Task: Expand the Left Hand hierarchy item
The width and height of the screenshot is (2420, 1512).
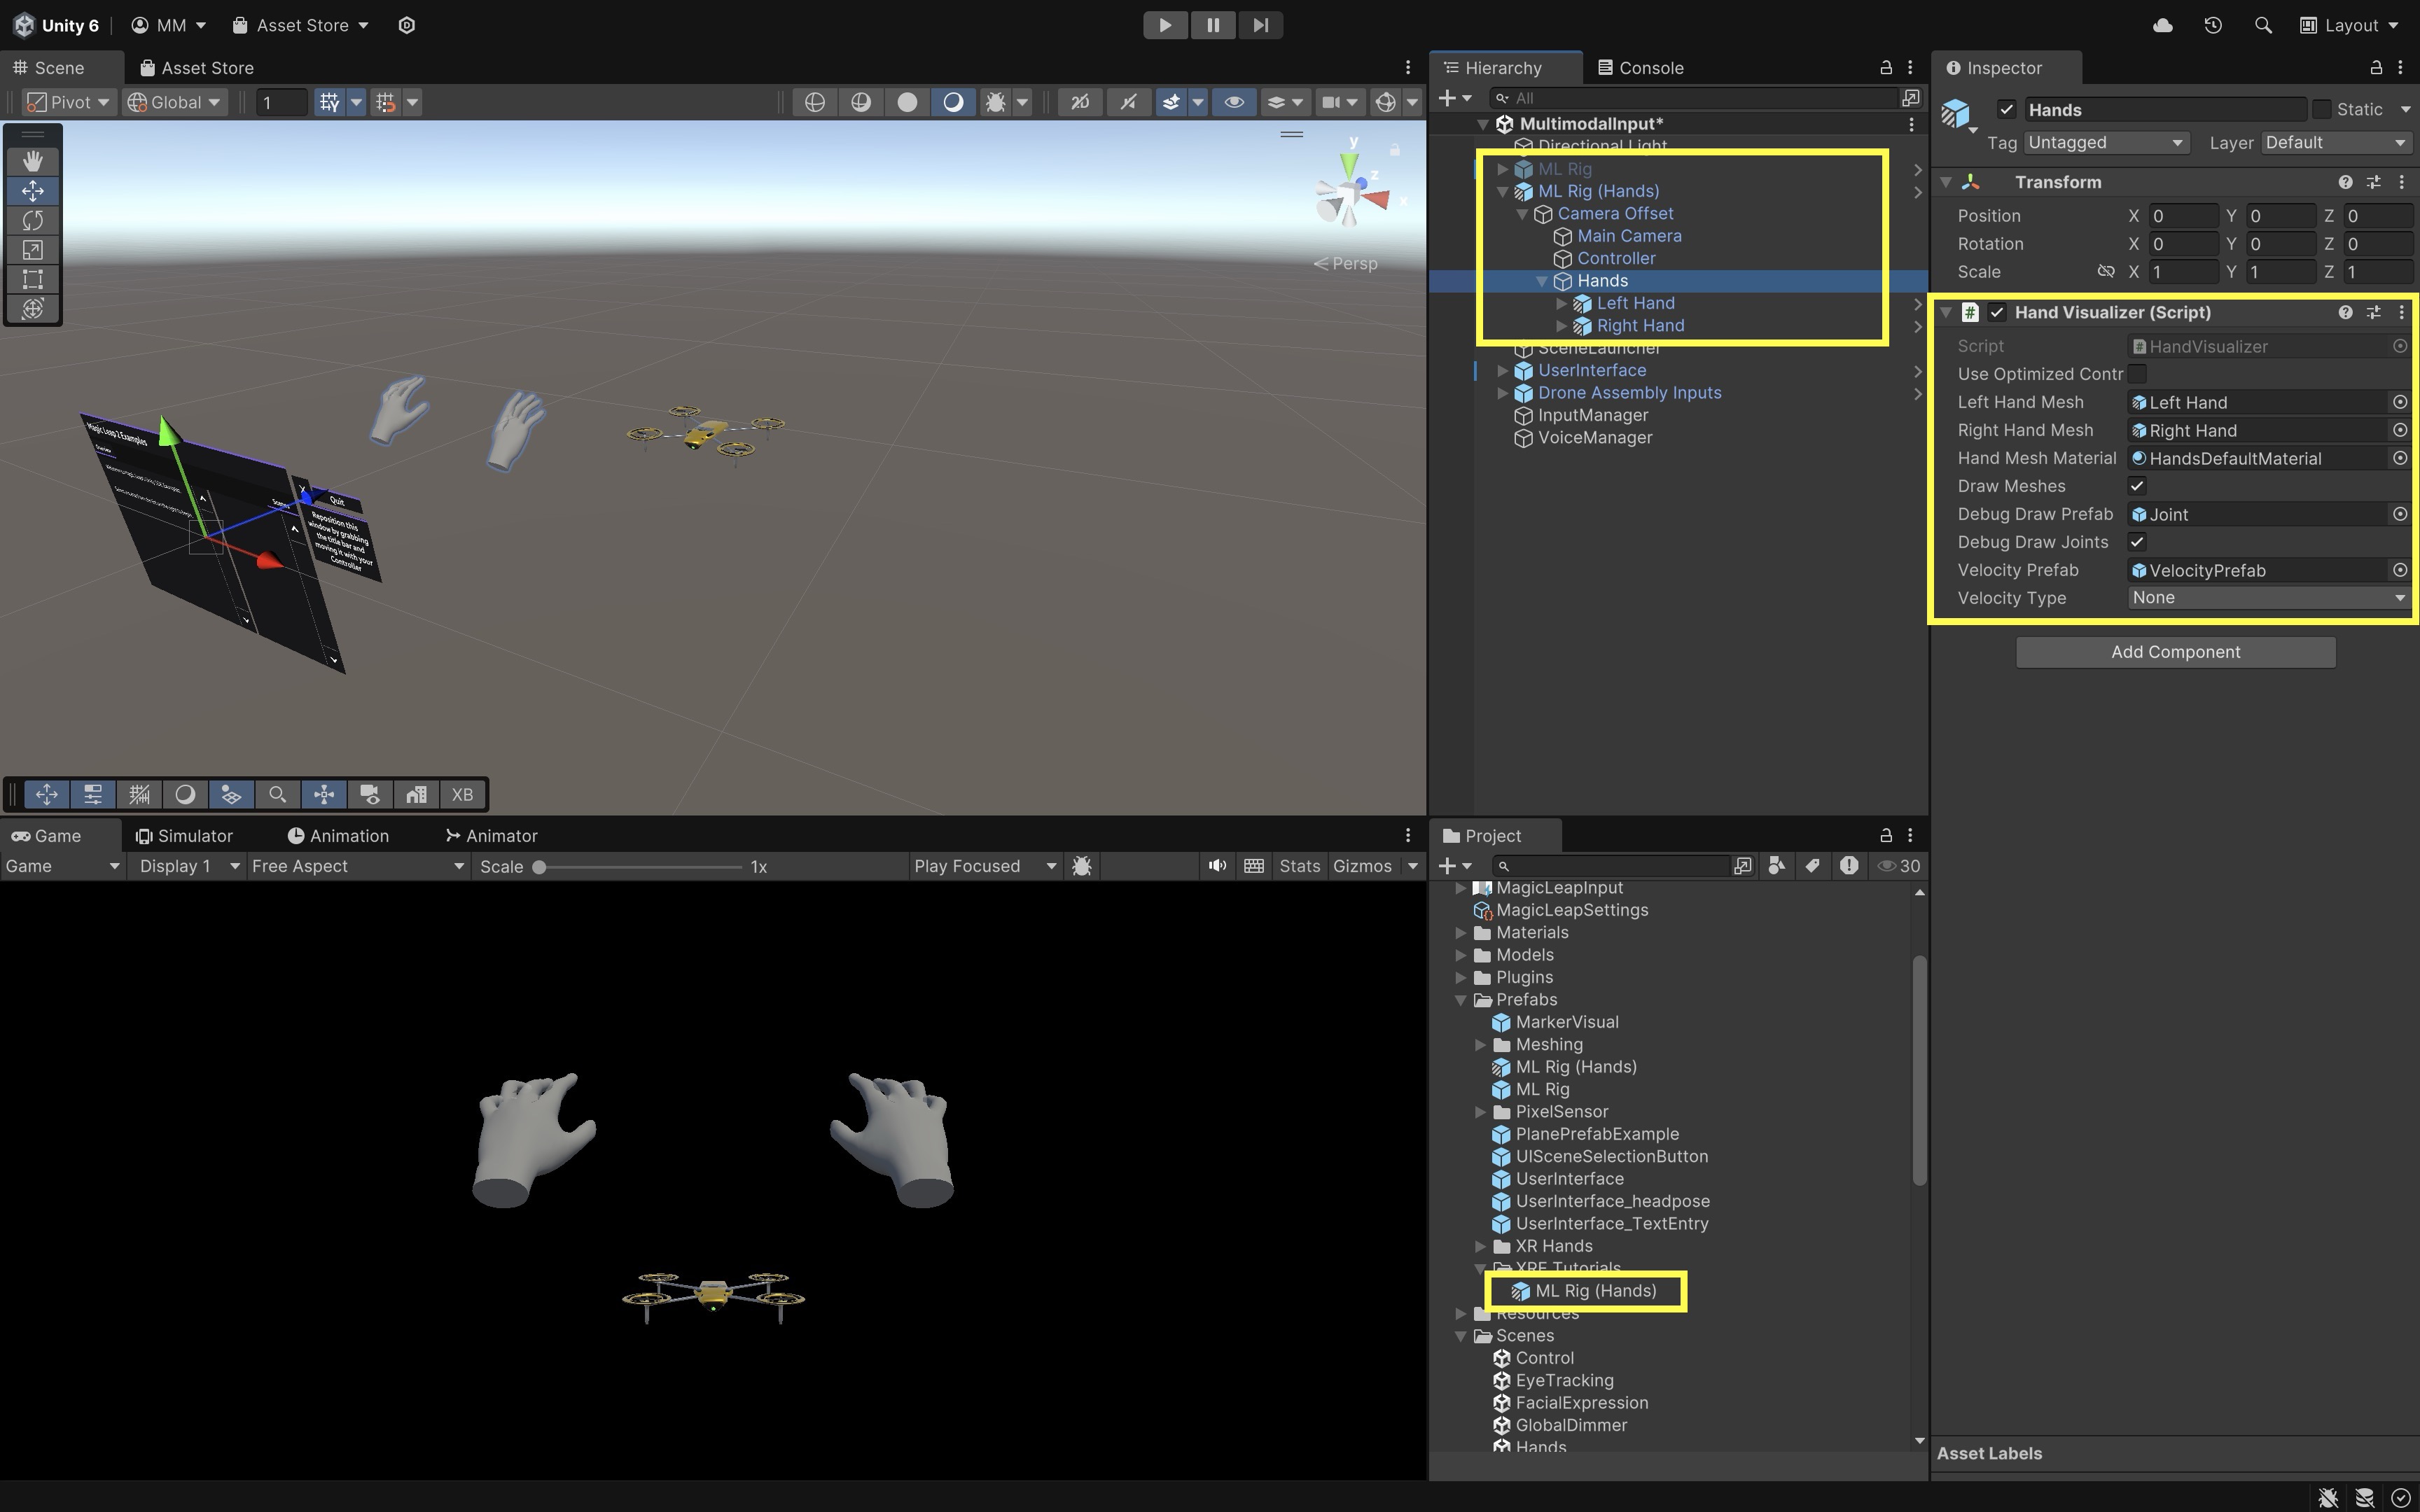Action: click(x=1561, y=303)
